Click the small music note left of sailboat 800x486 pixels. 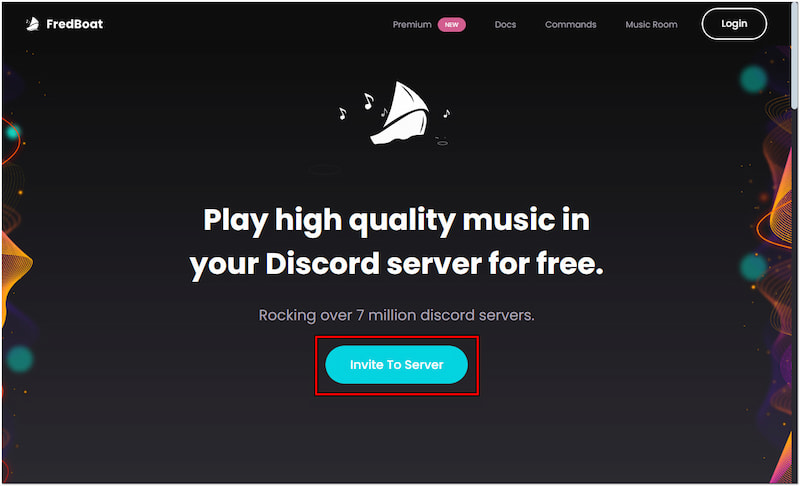click(342, 113)
